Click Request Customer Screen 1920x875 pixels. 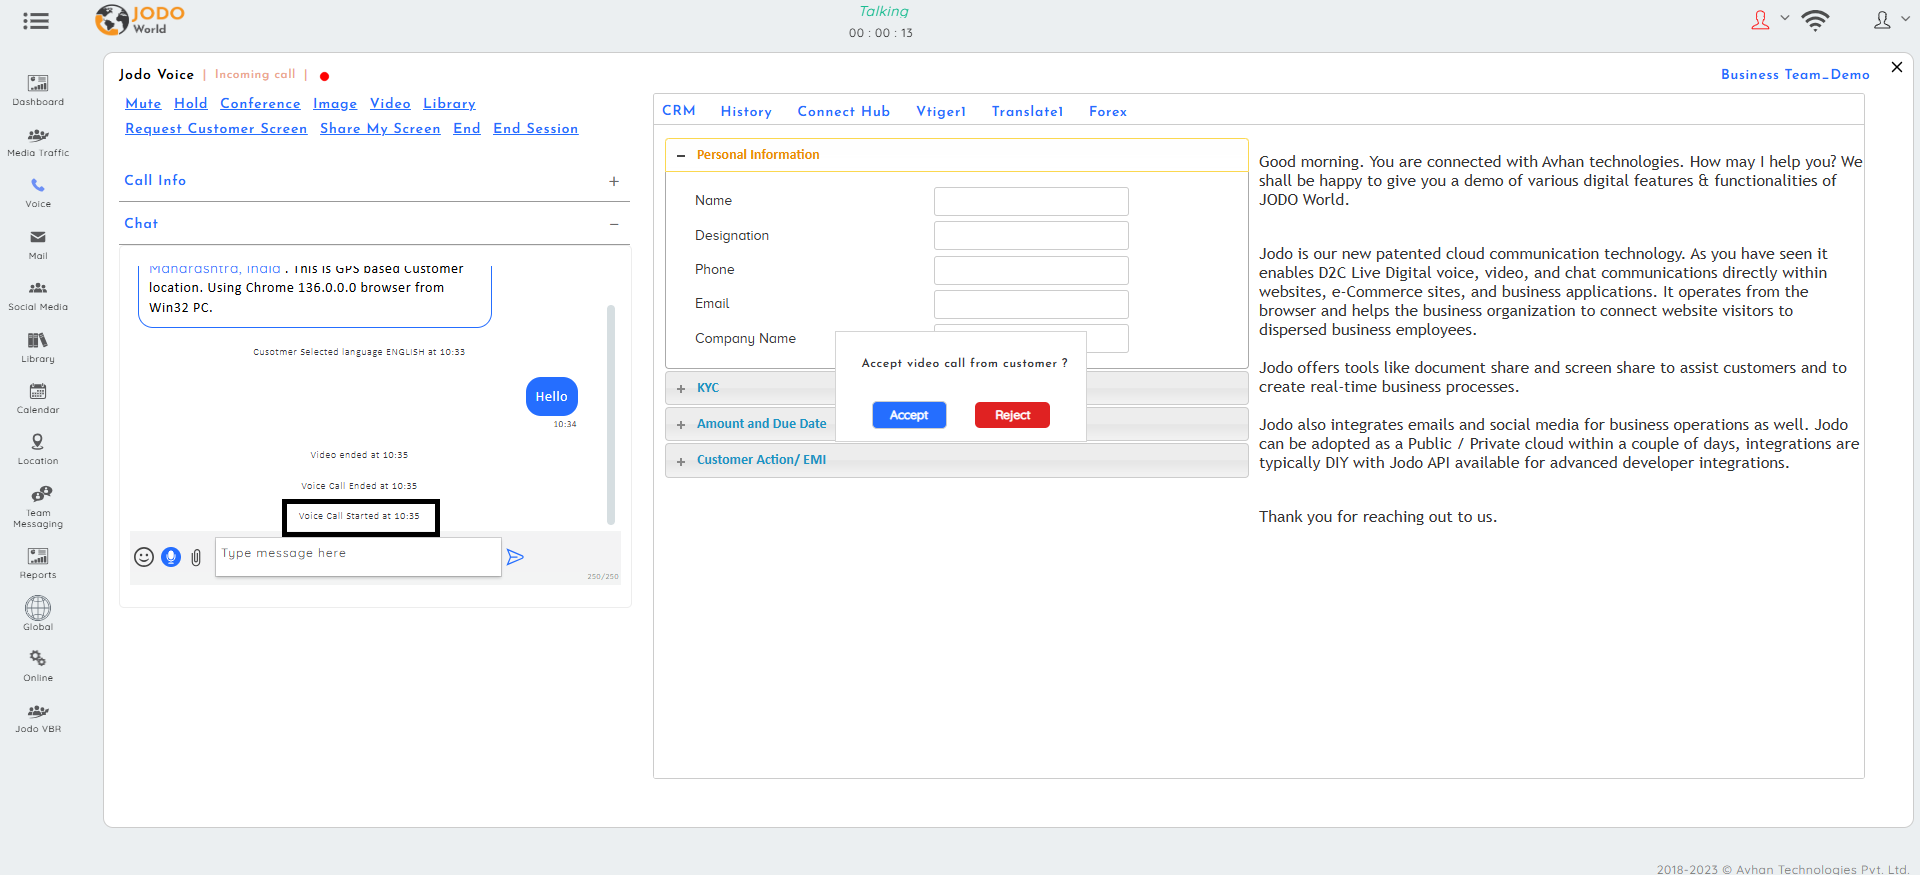tap(216, 129)
